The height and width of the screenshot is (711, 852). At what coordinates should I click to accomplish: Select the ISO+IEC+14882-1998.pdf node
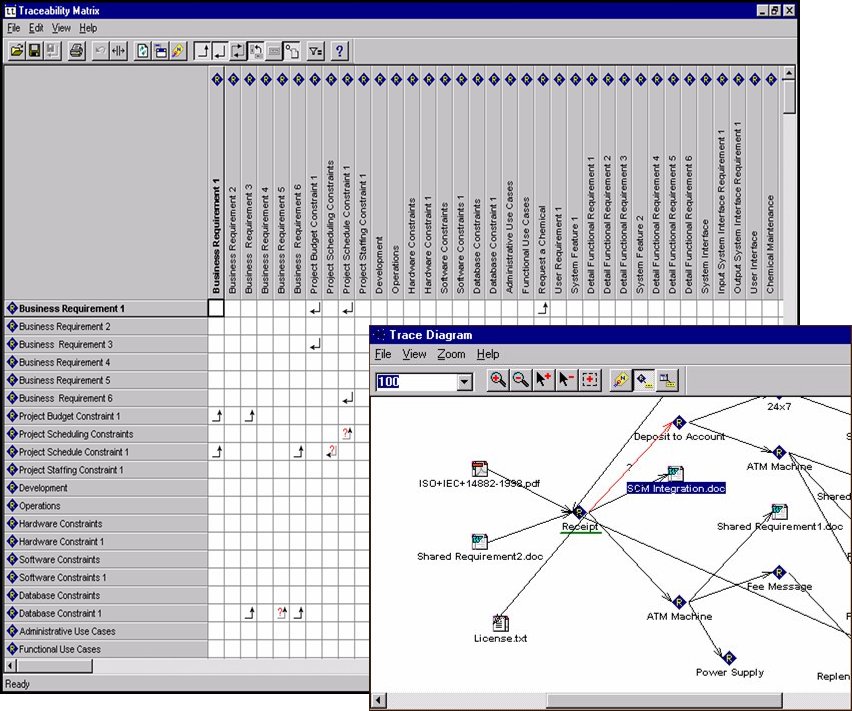479,475
